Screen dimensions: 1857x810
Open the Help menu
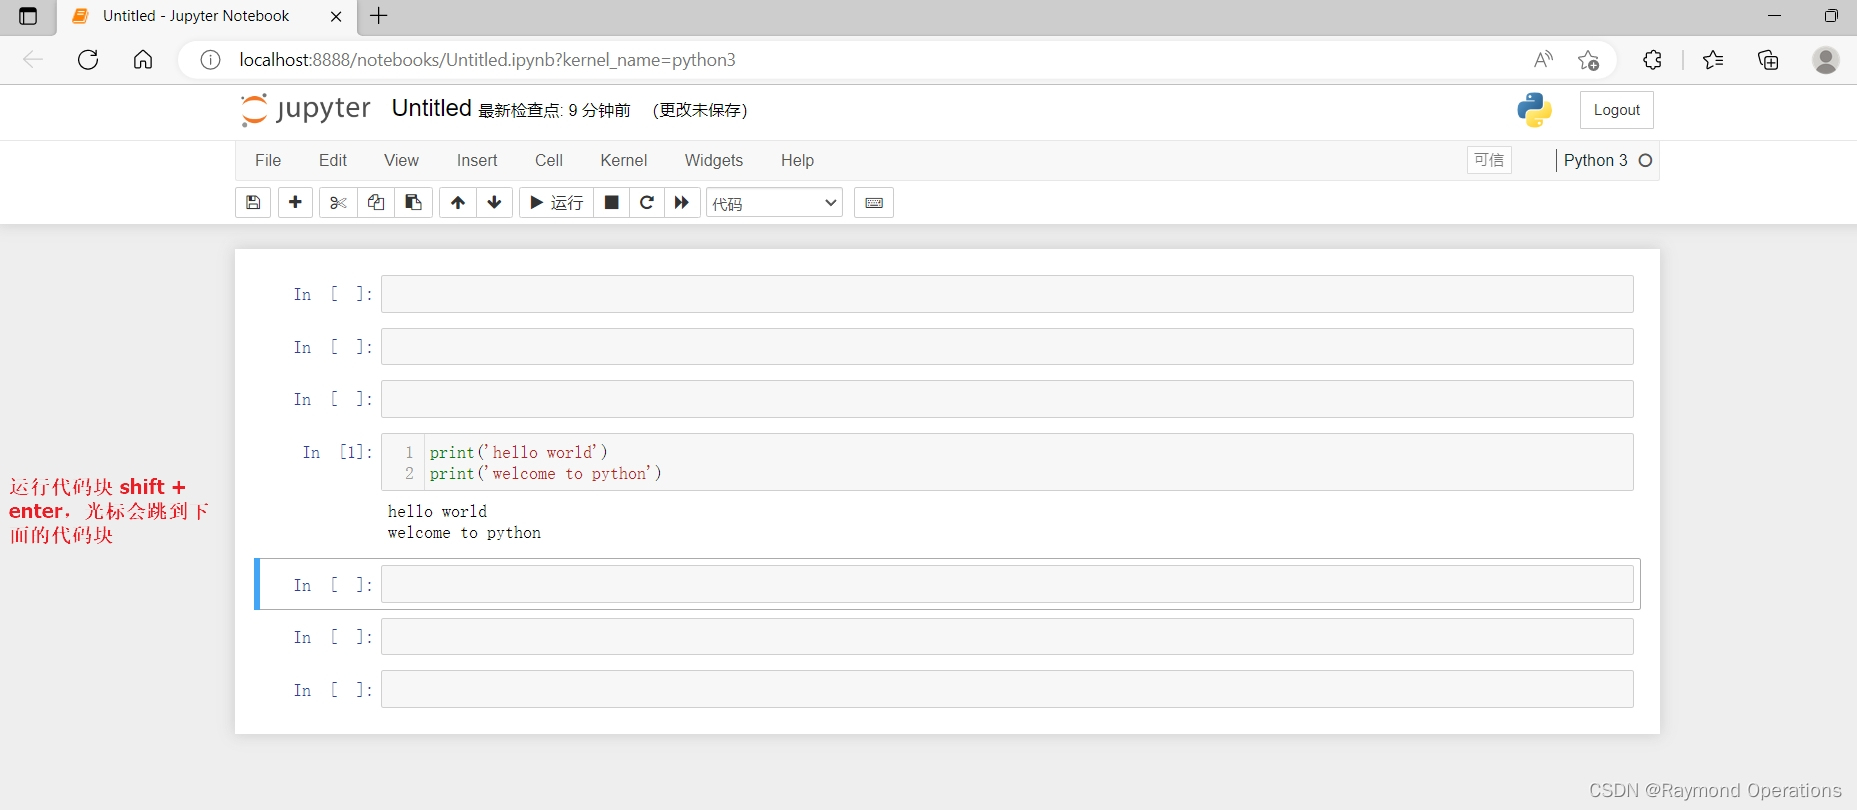point(797,160)
